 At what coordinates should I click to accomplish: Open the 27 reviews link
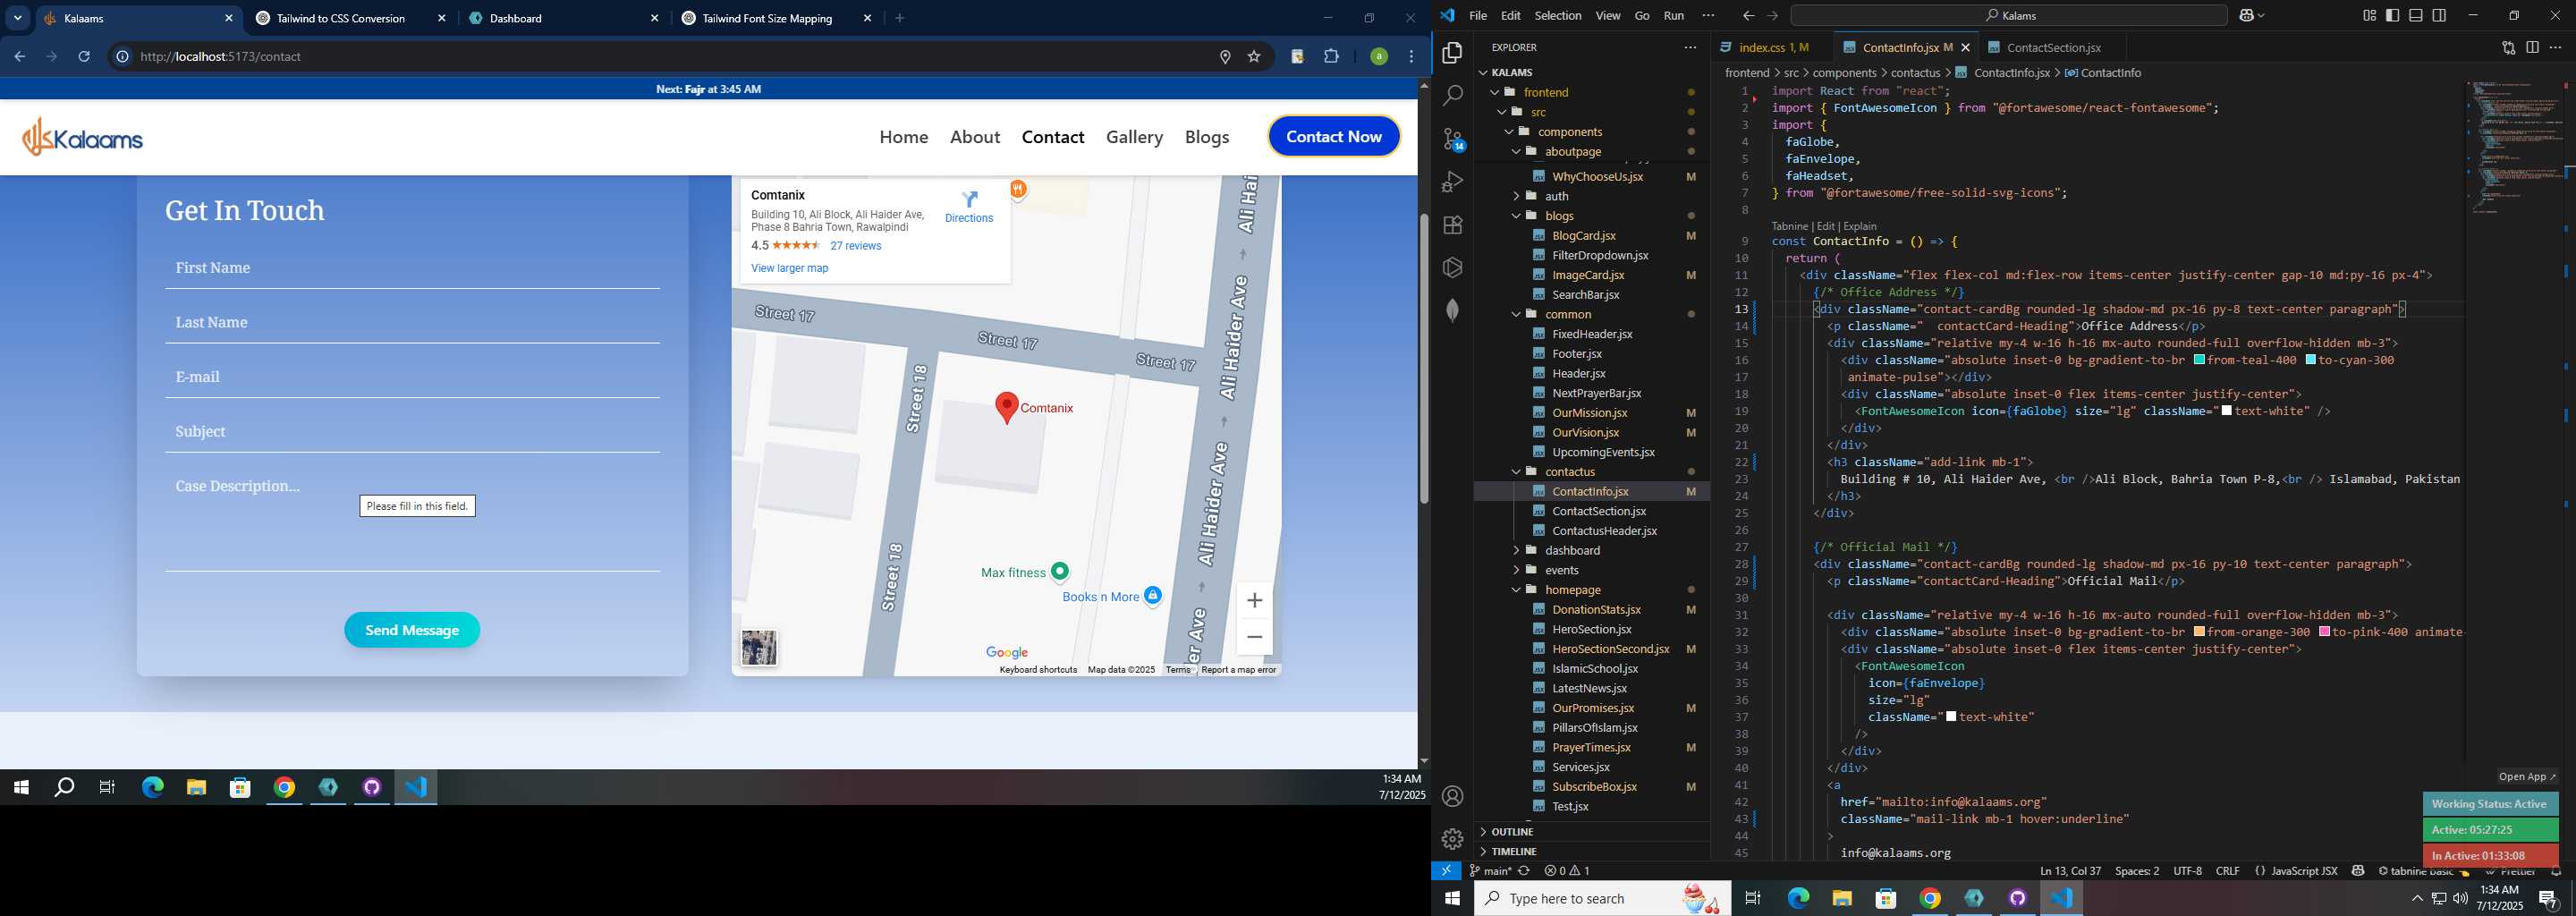tap(855, 246)
